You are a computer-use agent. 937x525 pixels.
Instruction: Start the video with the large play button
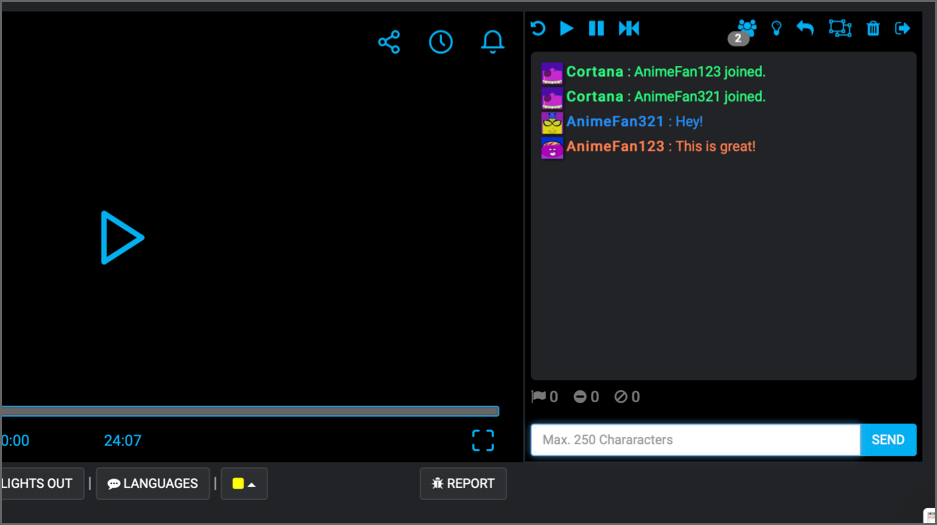point(122,238)
